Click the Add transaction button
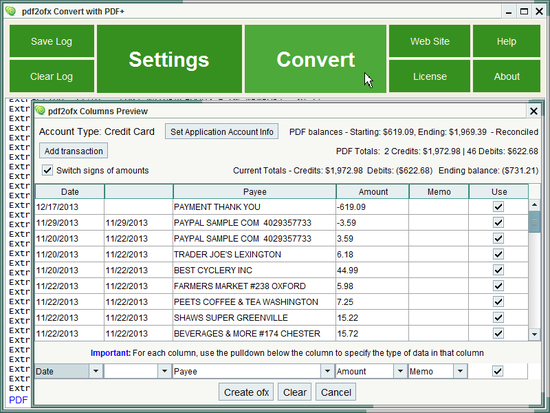 tap(73, 151)
